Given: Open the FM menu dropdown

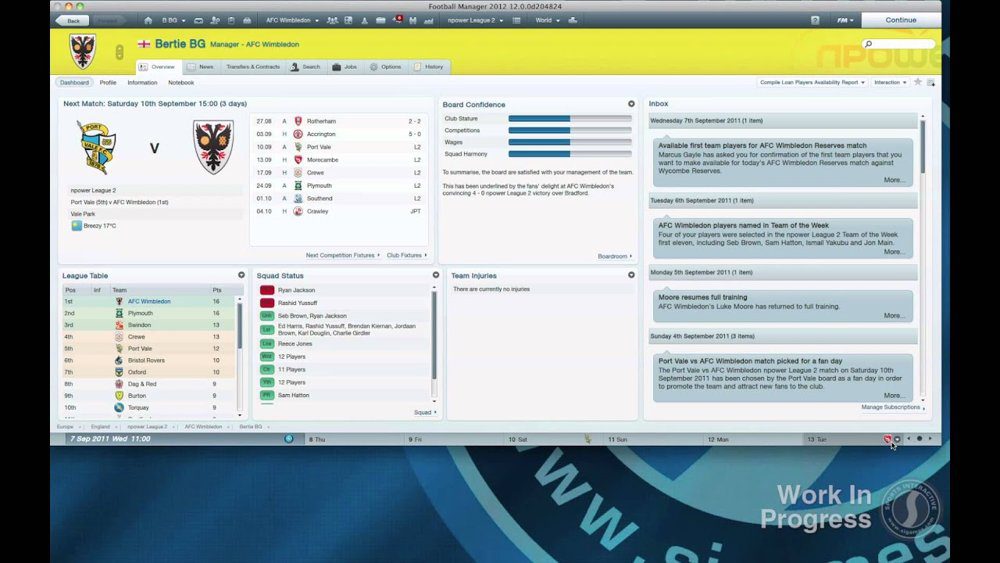Looking at the screenshot, I should [844, 20].
